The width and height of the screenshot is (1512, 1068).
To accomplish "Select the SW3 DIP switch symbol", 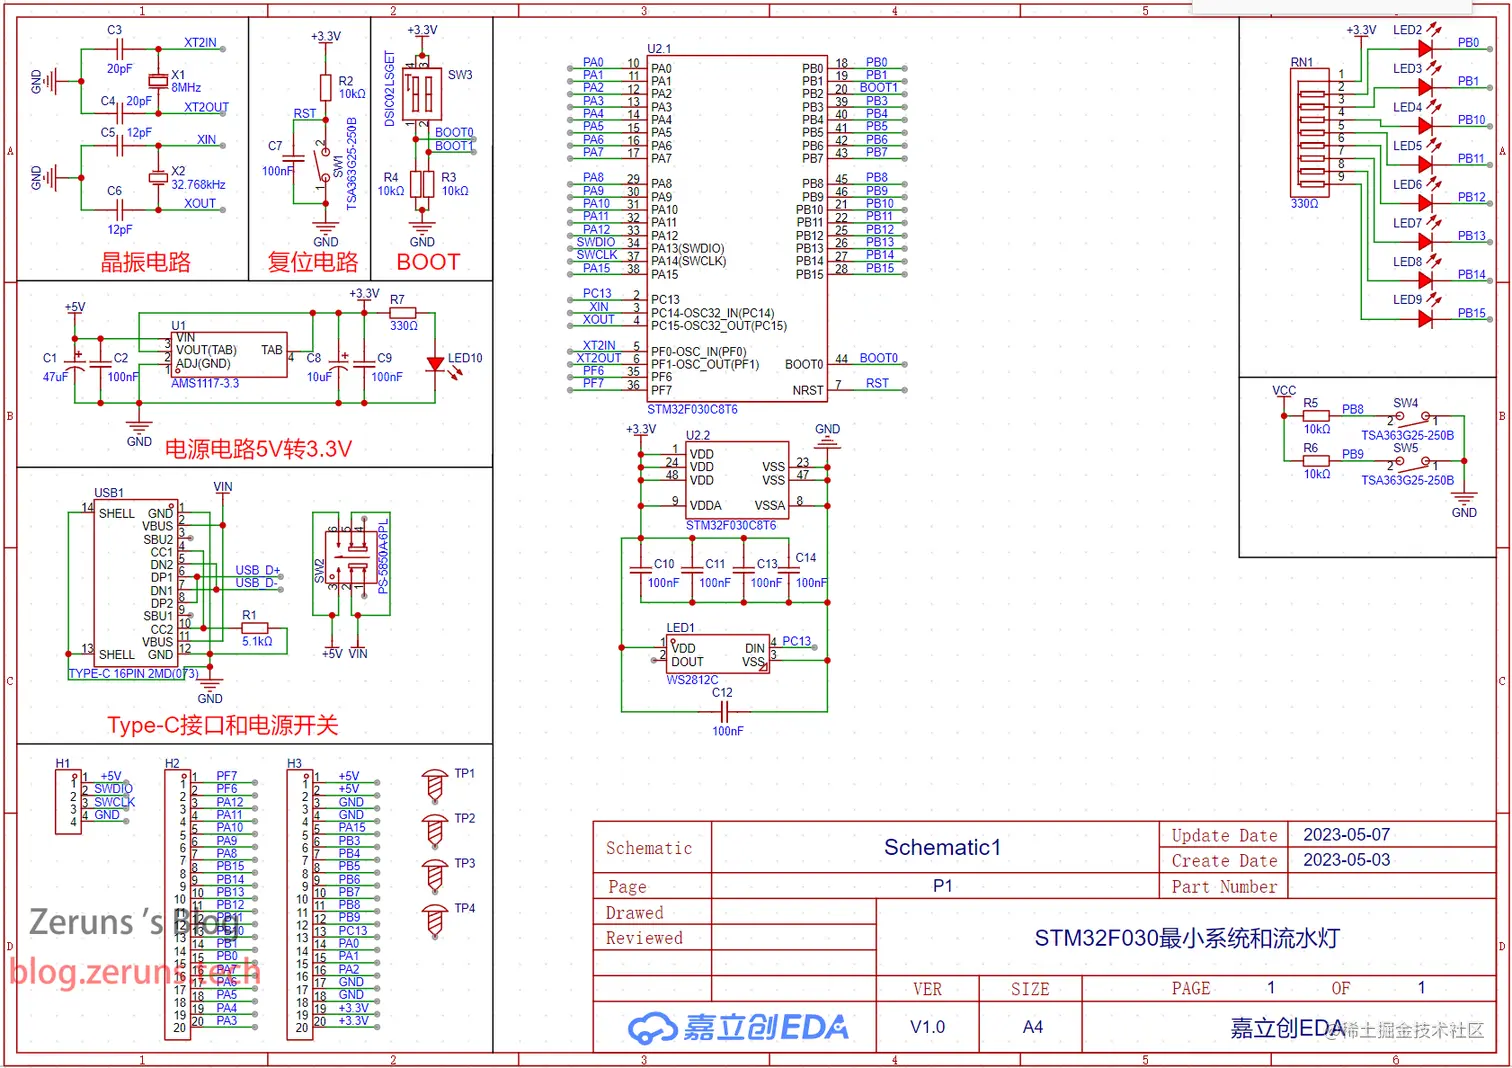I will [422, 96].
